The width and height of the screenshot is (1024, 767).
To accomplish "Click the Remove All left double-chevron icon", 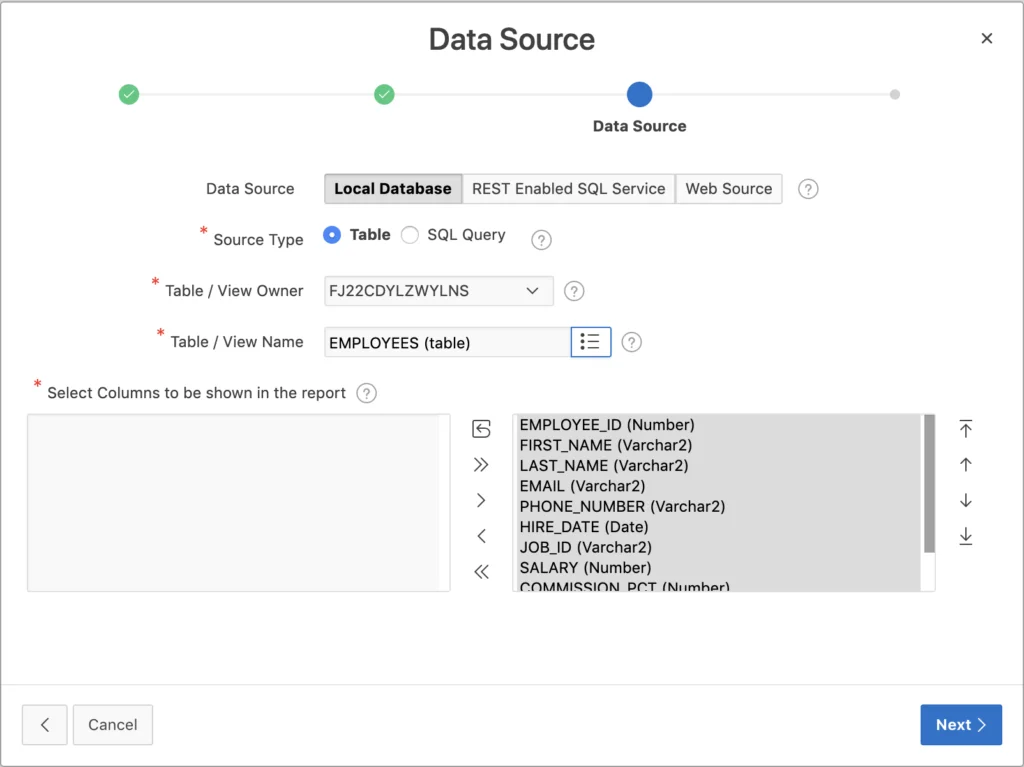I will pyautogui.click(x=481, y=572).
